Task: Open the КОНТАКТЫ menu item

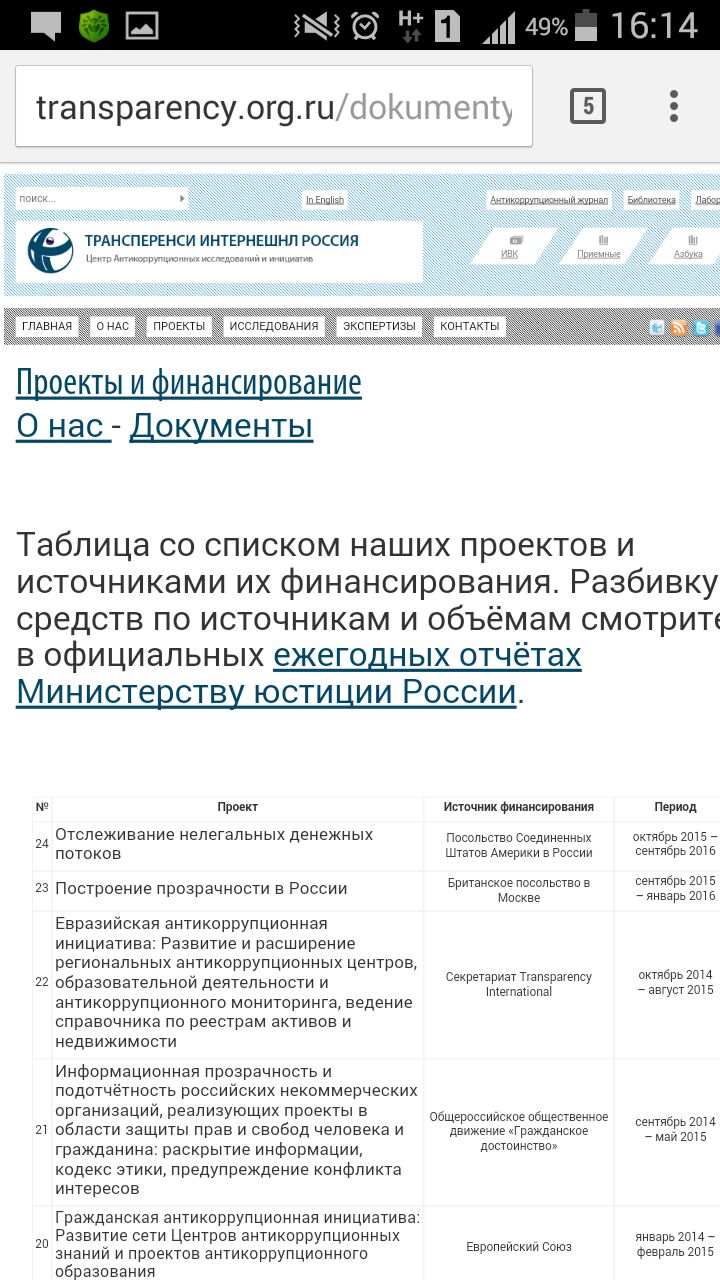Action: [x=470, y=326]
